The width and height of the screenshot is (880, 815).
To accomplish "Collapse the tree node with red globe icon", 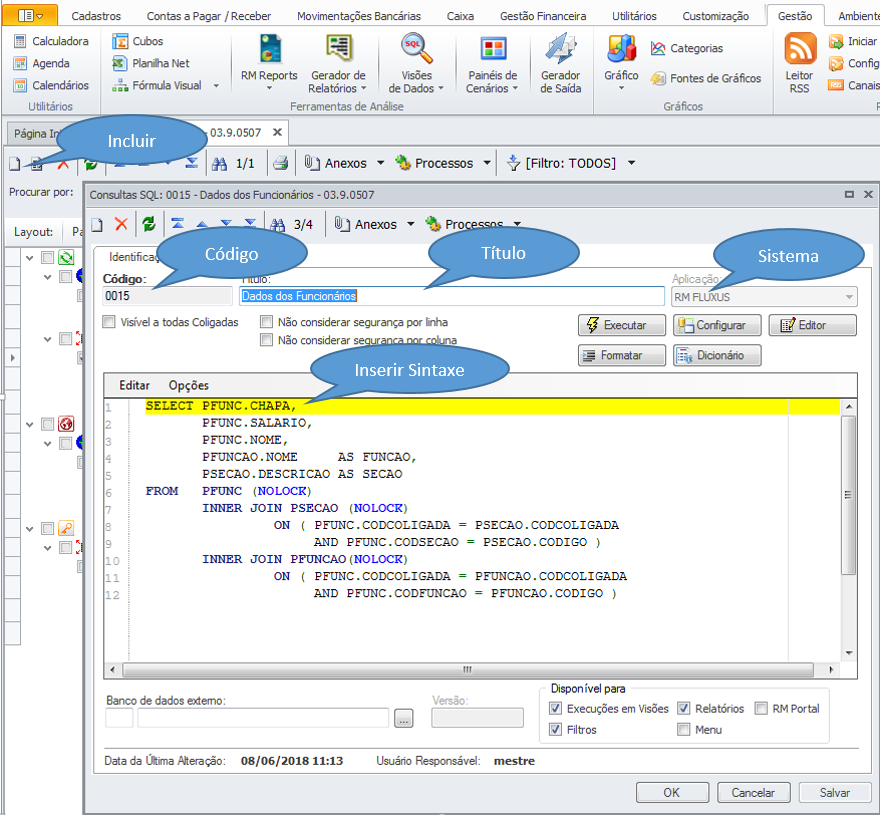I will pos(30,424).
